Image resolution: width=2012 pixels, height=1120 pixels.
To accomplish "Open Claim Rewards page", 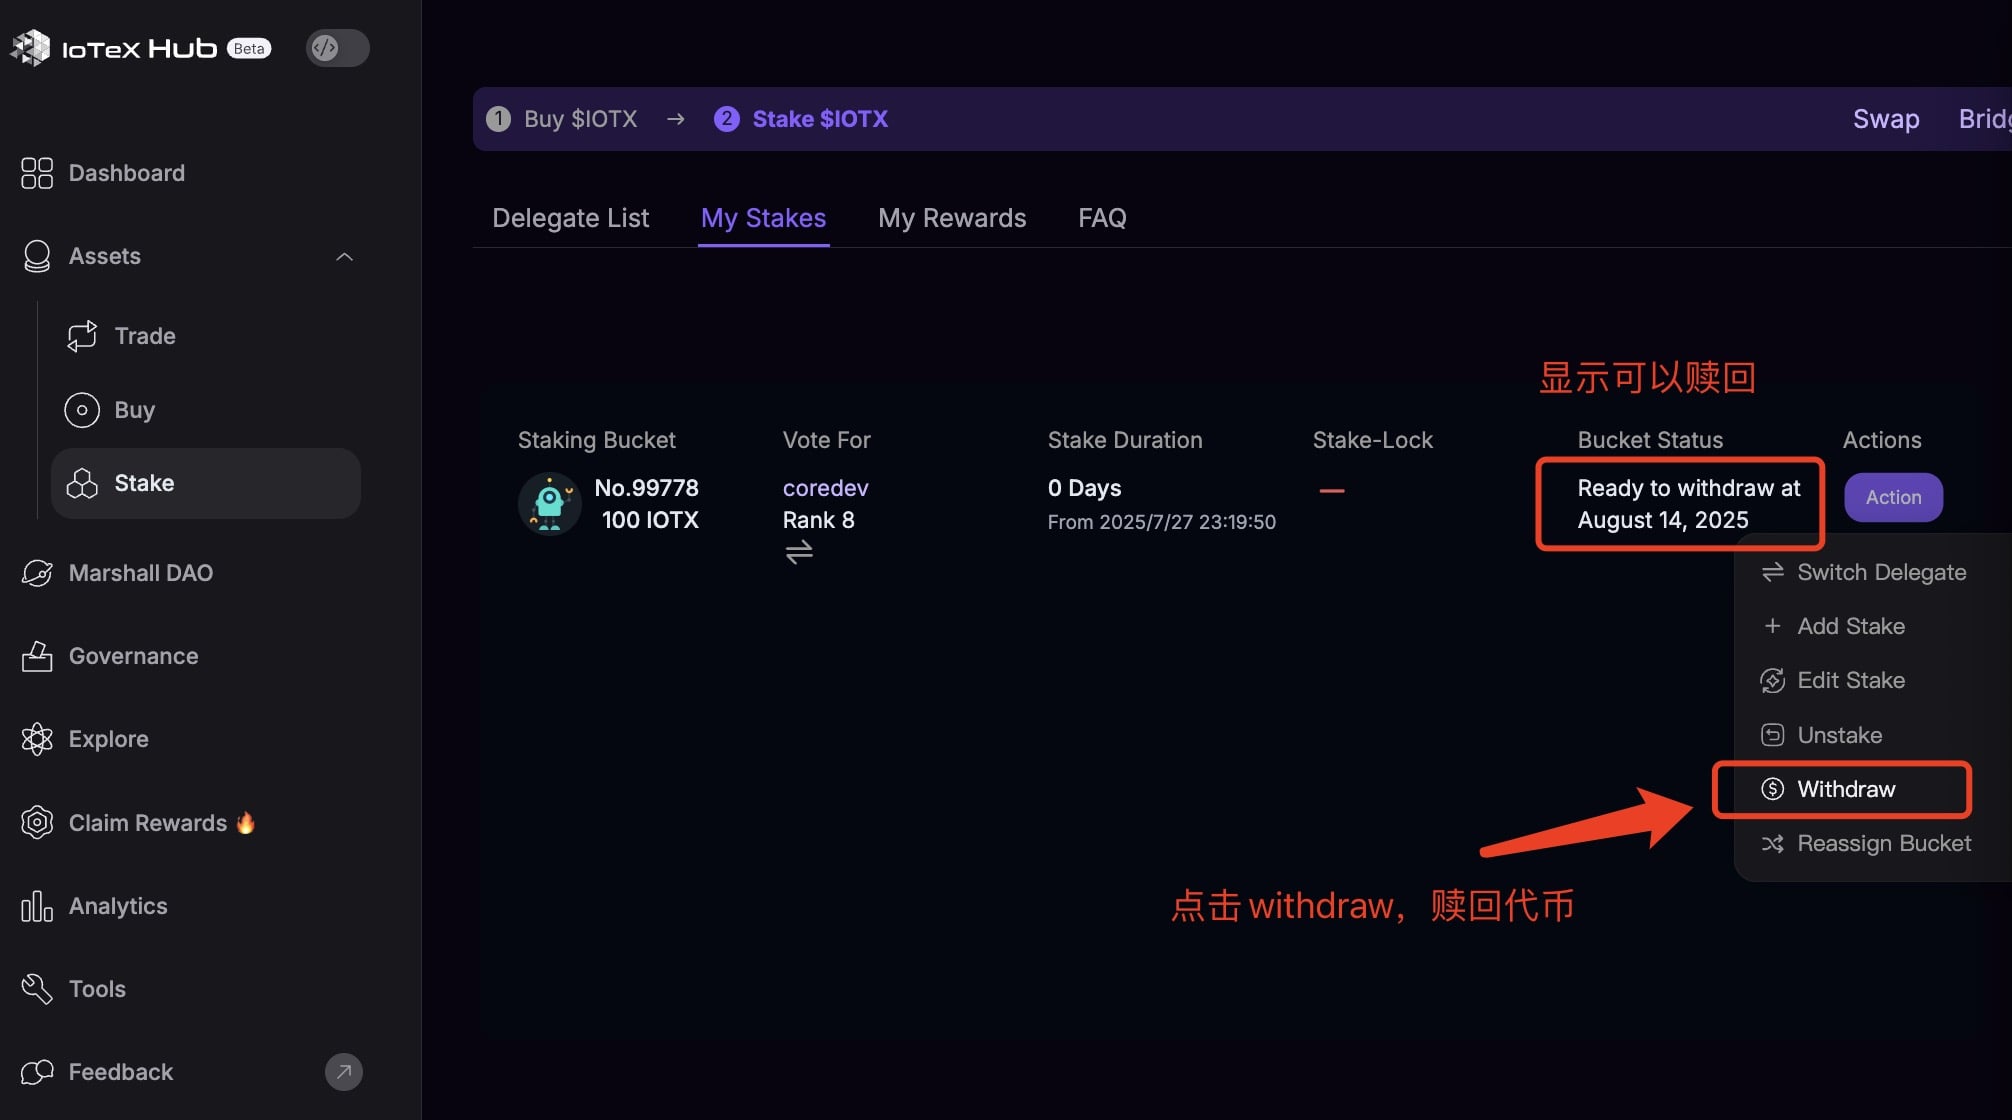I will pos(147,823).
